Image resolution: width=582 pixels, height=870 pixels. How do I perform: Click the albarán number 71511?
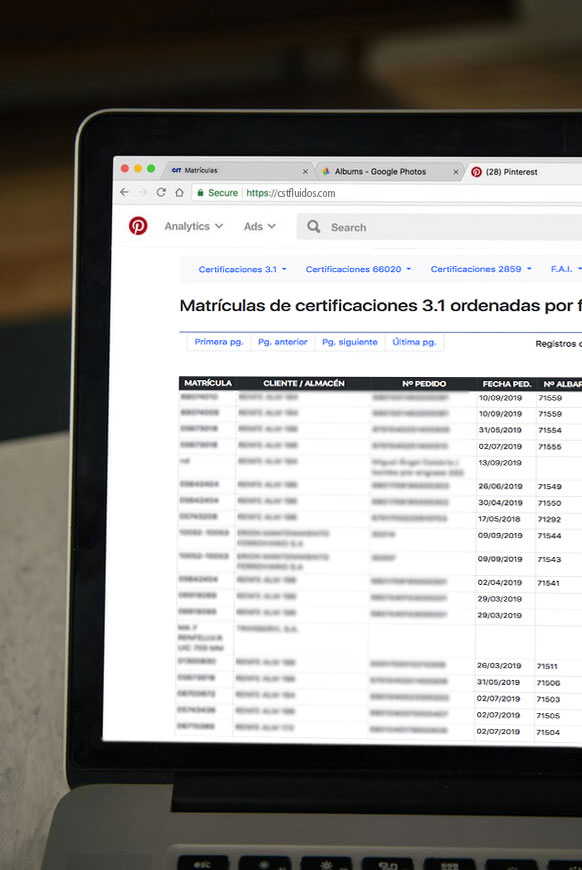point(547,666)
